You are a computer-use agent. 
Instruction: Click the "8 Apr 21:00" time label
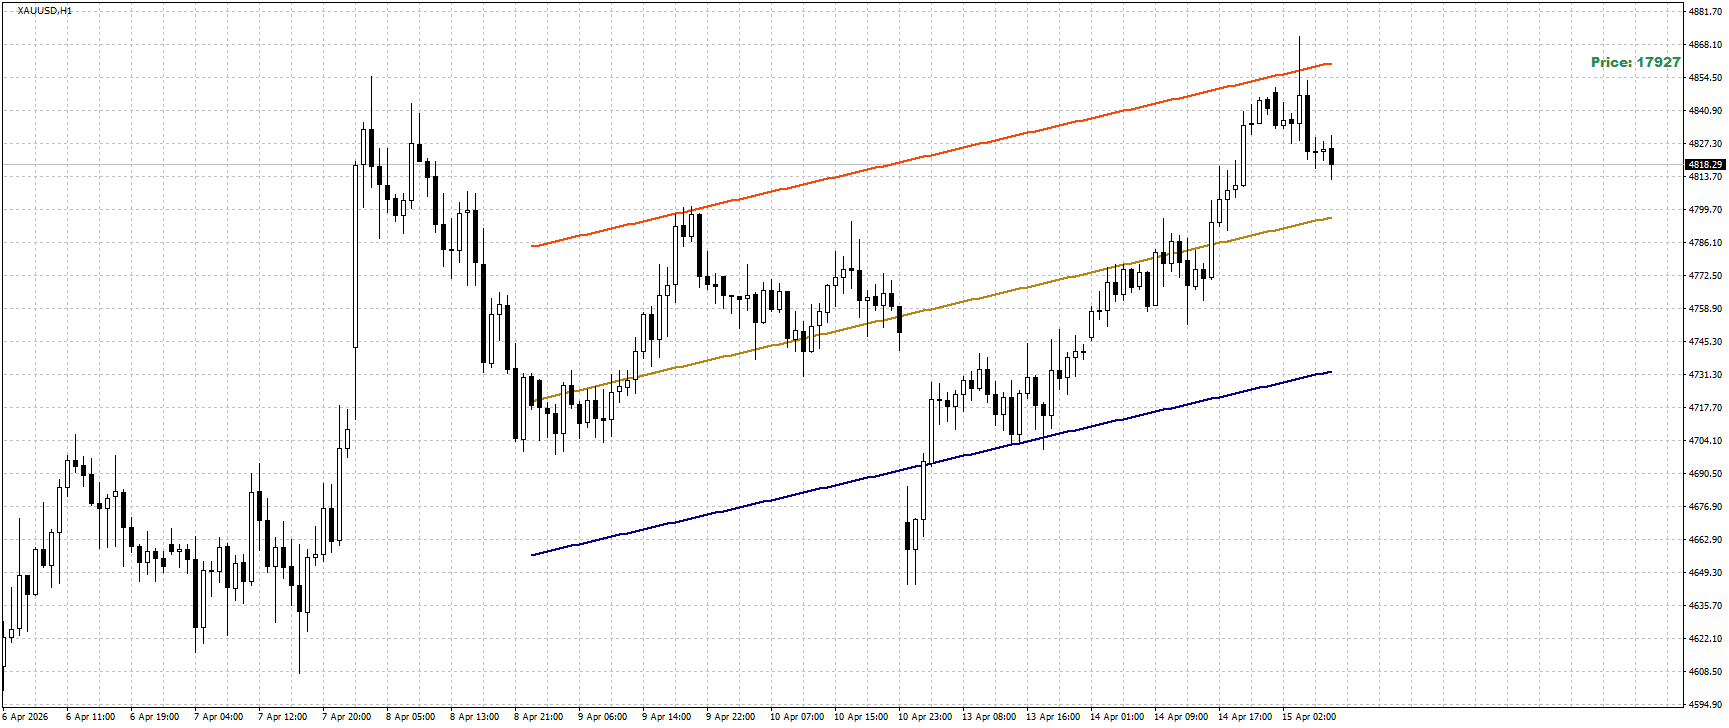pos(538,717)
